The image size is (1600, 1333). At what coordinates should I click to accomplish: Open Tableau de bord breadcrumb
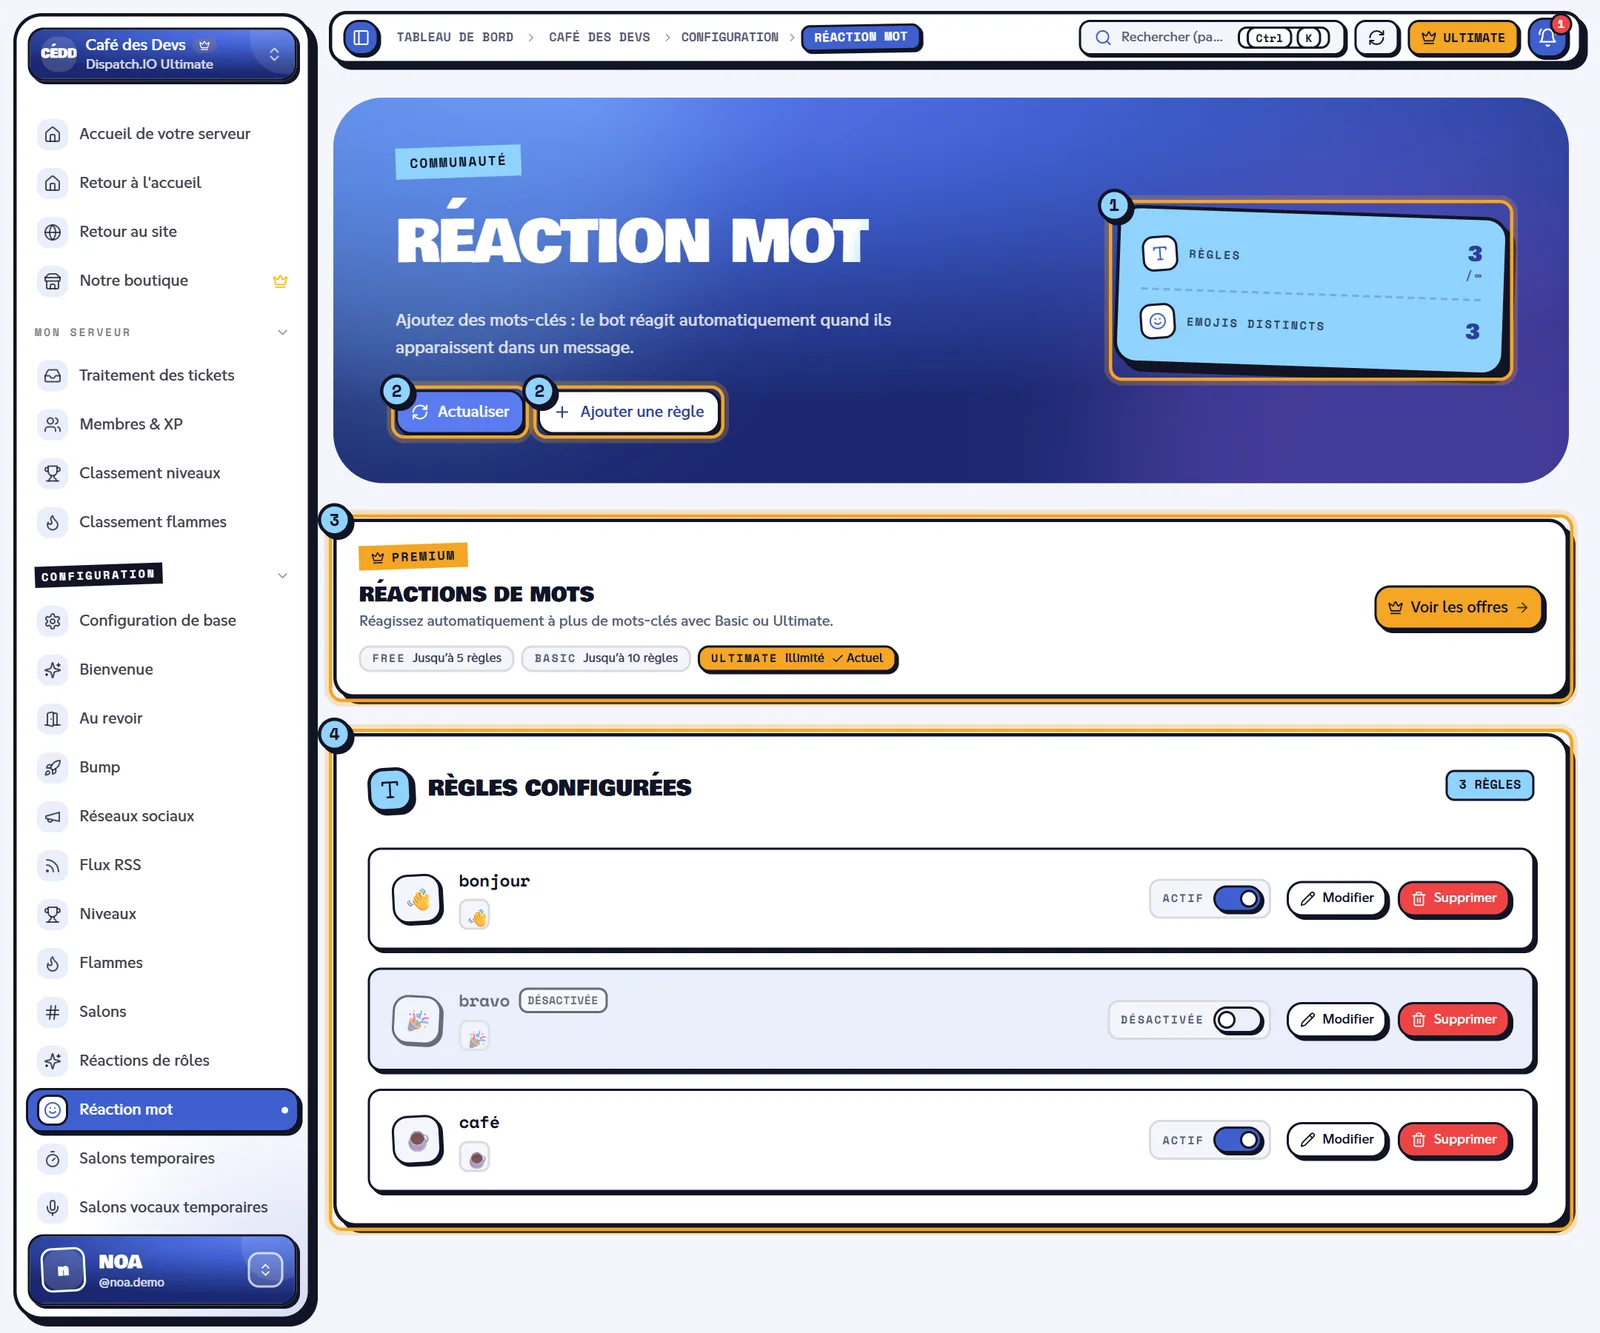coord(455,38)
